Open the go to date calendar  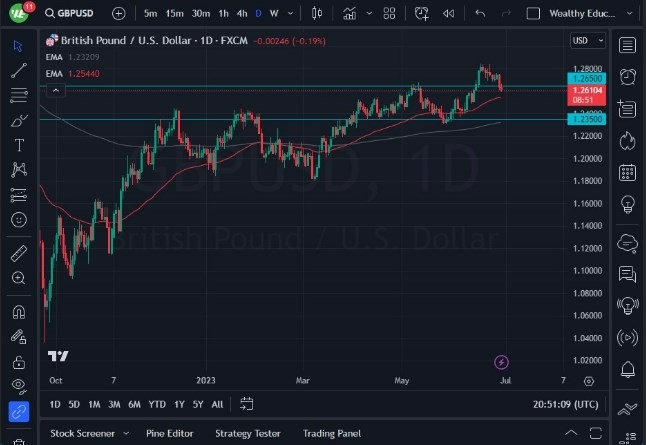247,404
